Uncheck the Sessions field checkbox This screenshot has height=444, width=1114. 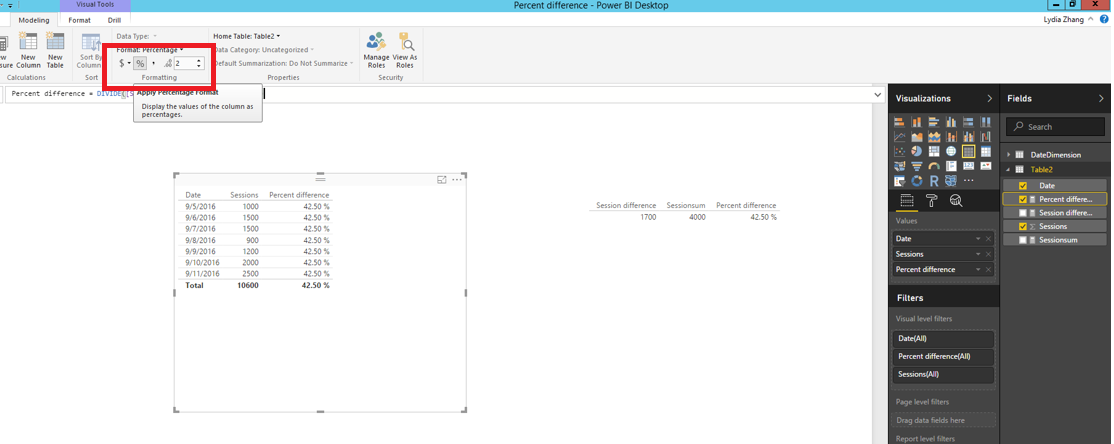pos(1022,226)
